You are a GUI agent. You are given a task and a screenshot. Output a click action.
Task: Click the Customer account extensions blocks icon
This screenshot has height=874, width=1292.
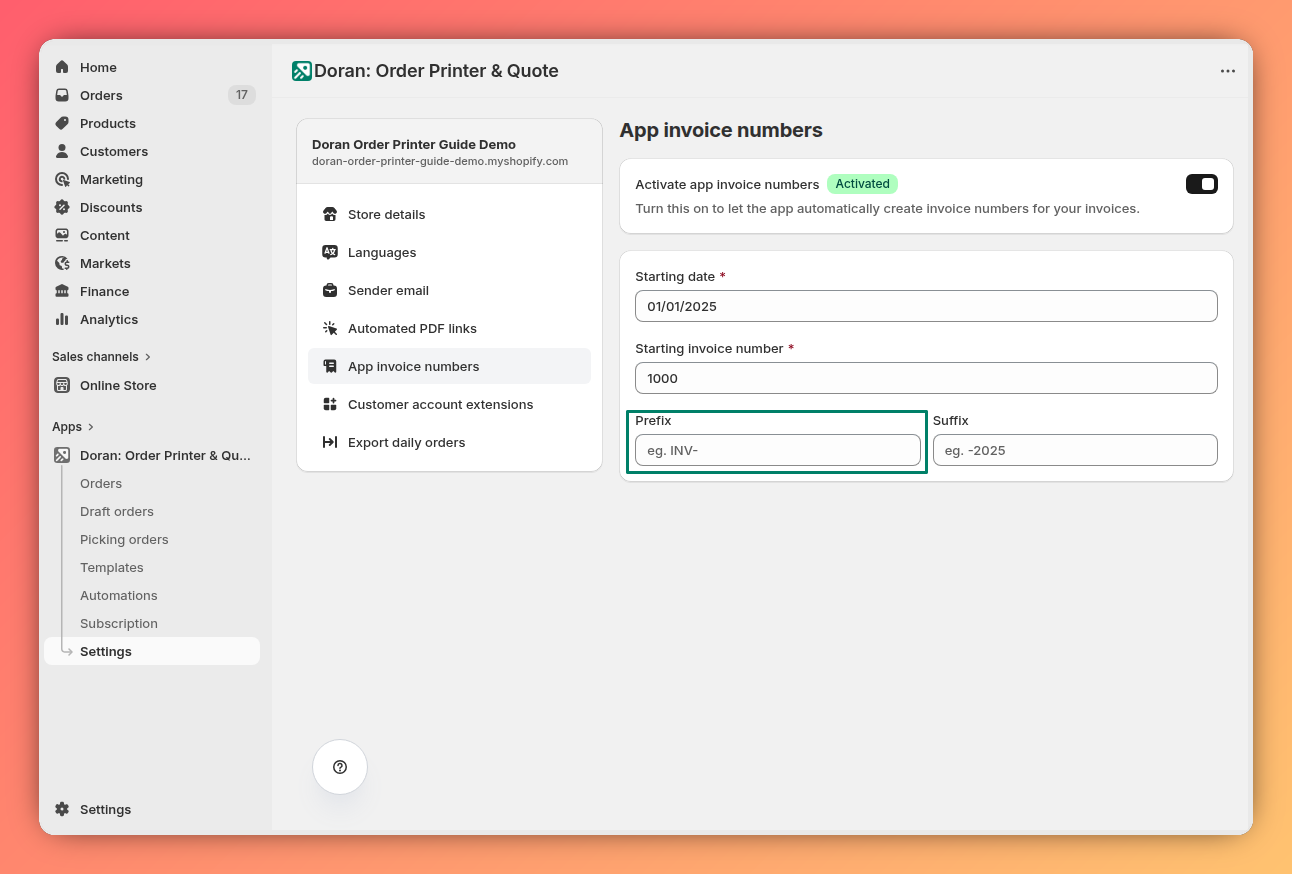330,404
